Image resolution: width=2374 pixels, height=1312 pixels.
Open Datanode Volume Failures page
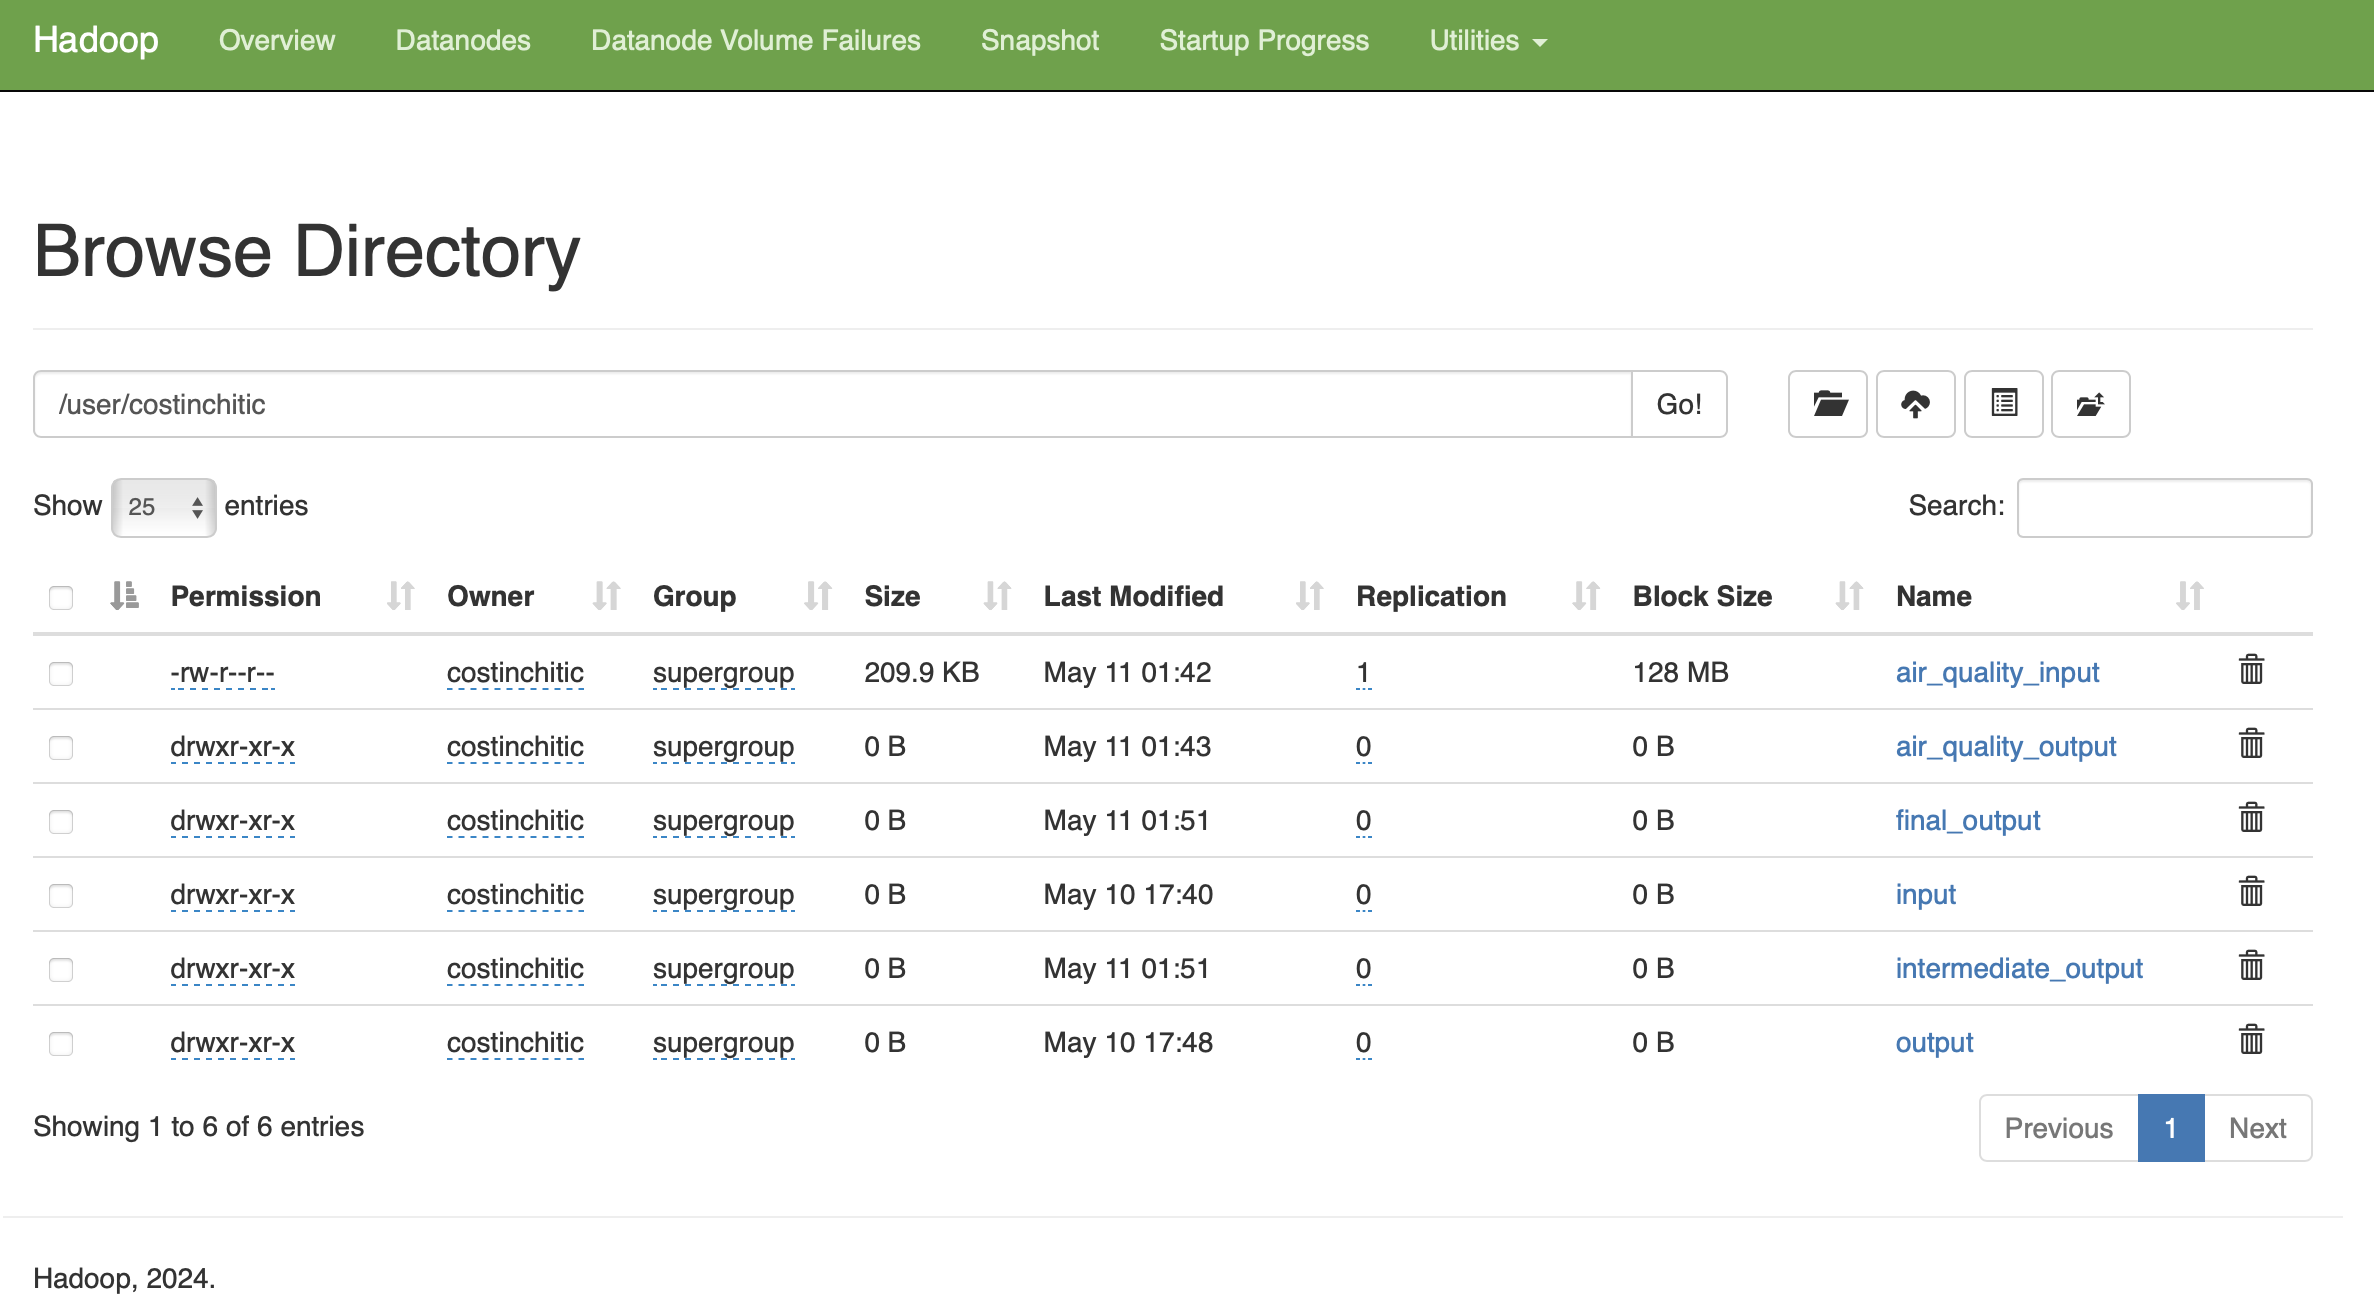pyautogui.click(x=756, y=41)
